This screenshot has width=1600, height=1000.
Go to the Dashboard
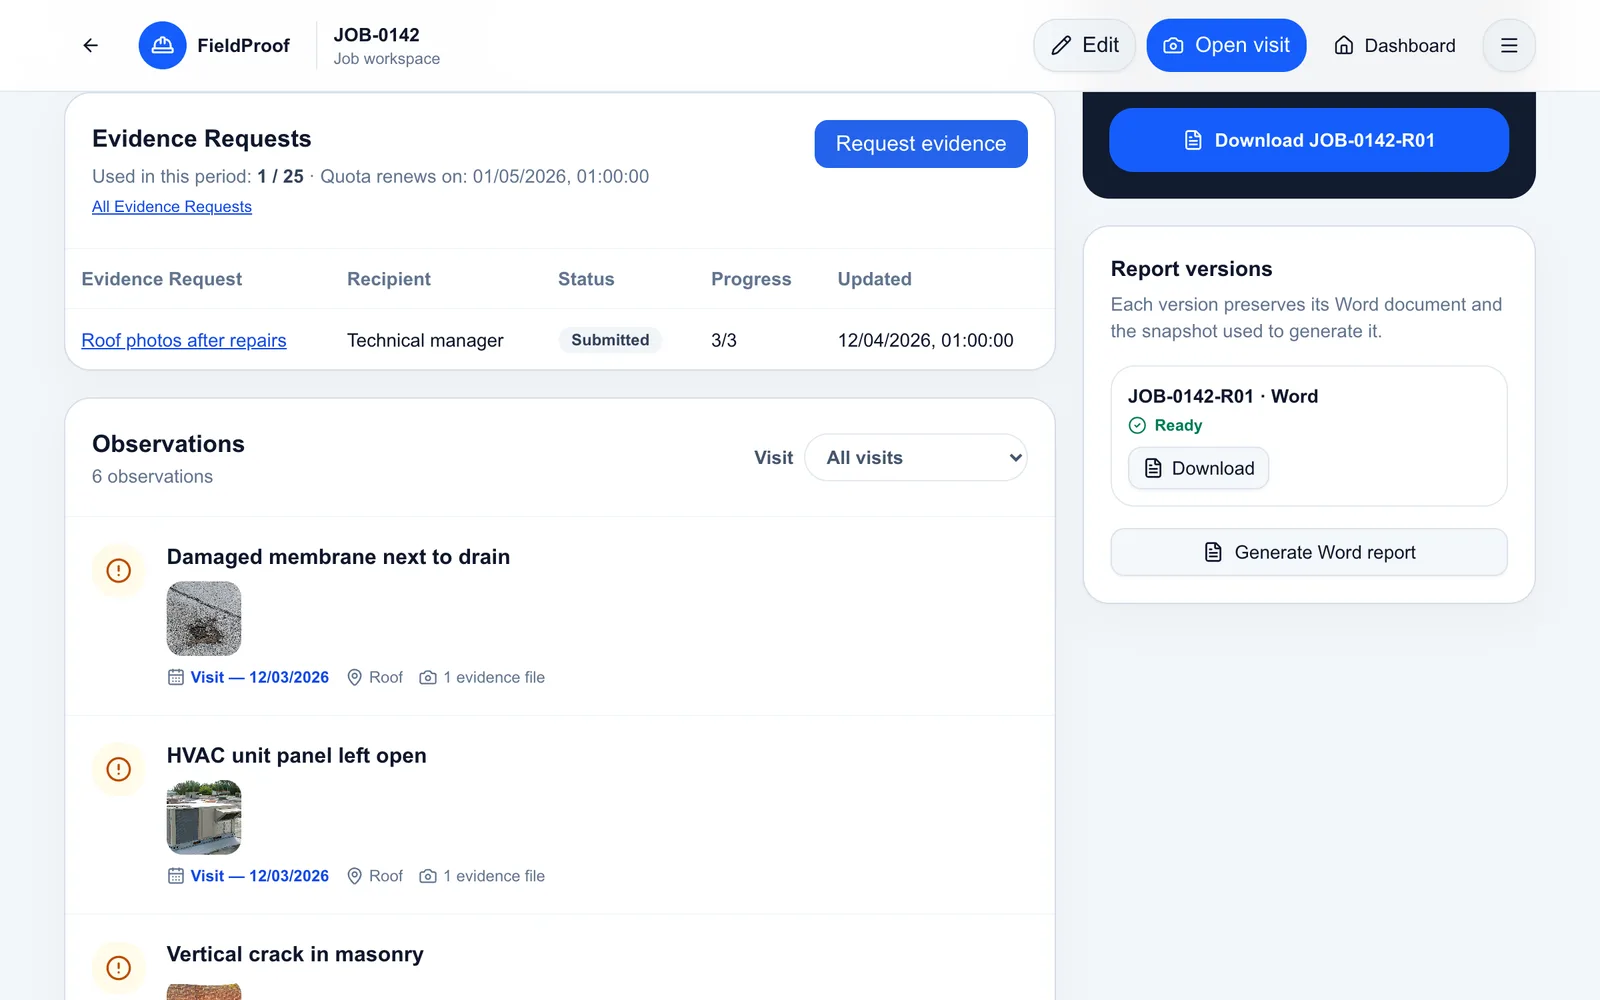(x=1395, y=45)
